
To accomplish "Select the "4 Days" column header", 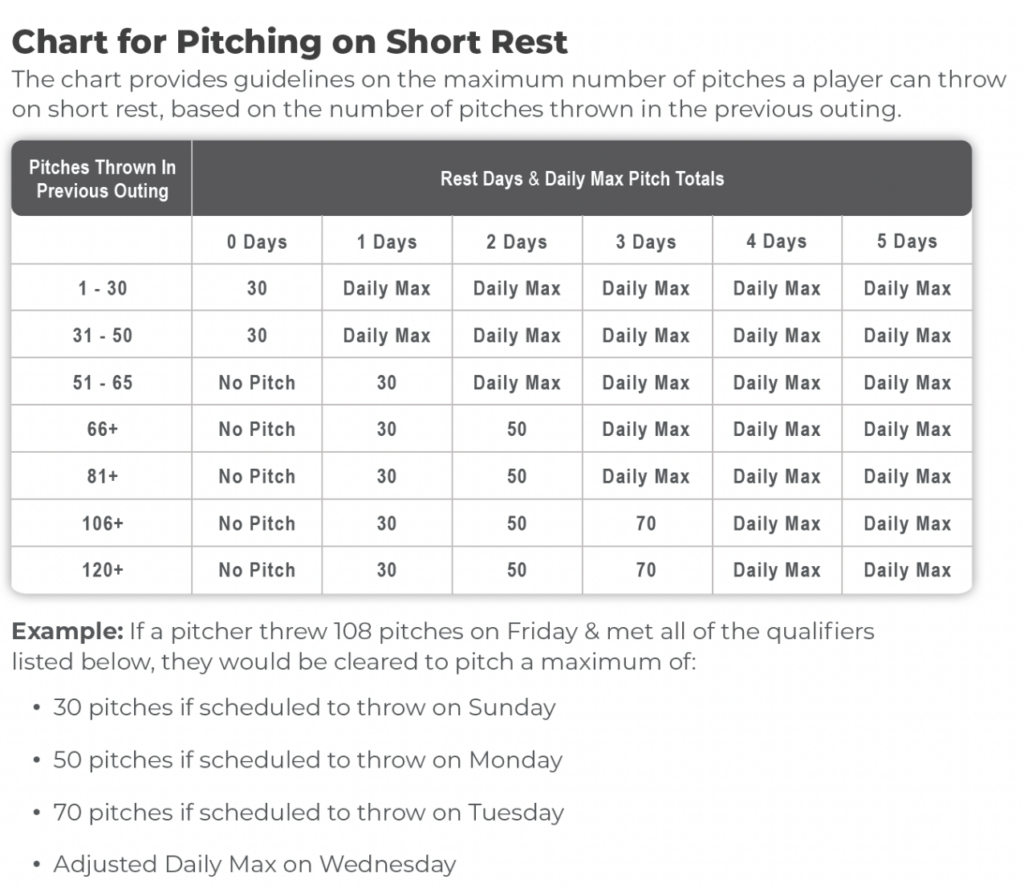I will 776,242.
